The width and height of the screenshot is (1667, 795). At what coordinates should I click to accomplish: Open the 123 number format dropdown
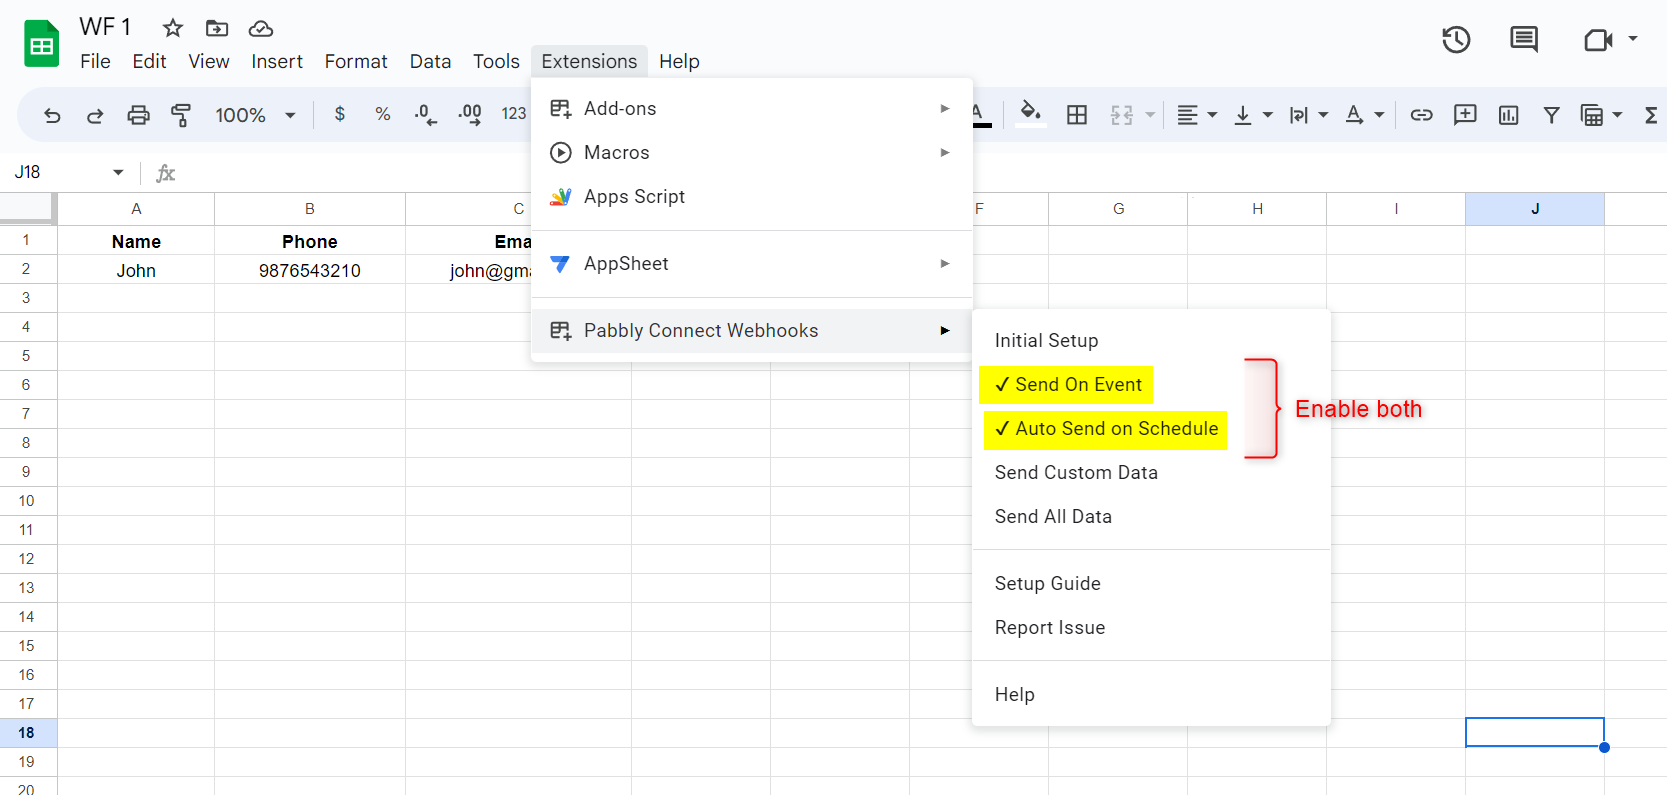(x=514, y=114)
